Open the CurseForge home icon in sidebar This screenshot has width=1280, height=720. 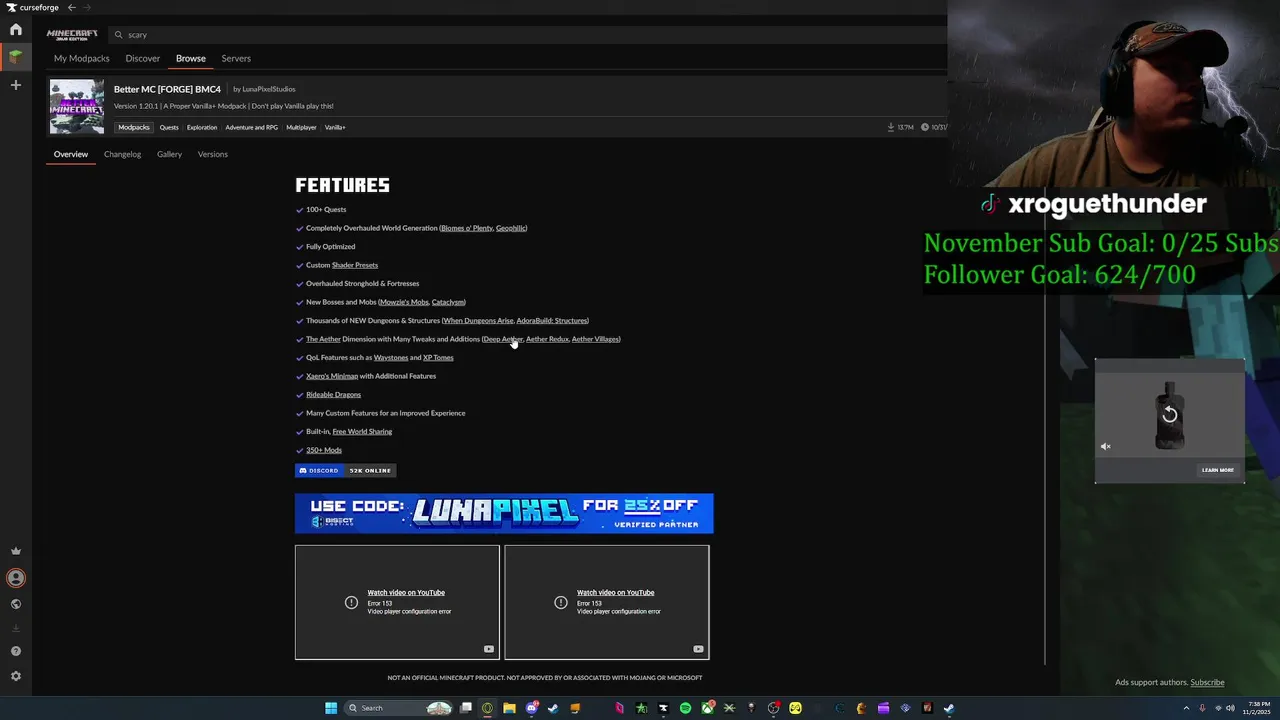pyautogui.click(x=16, y=30)
